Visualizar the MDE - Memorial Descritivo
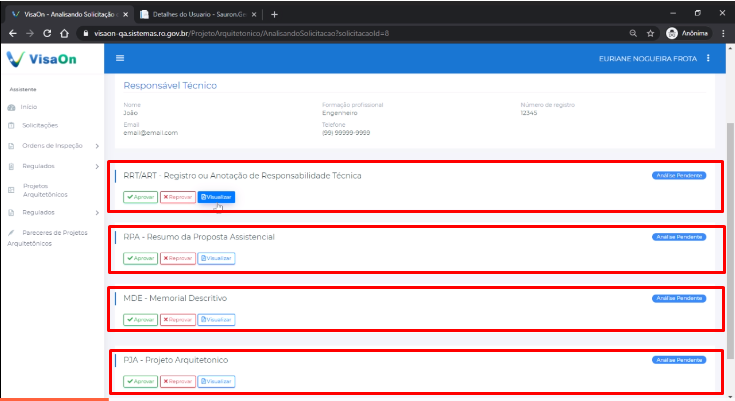The width and height of the screenshot is (735, 401). [216, 320]
